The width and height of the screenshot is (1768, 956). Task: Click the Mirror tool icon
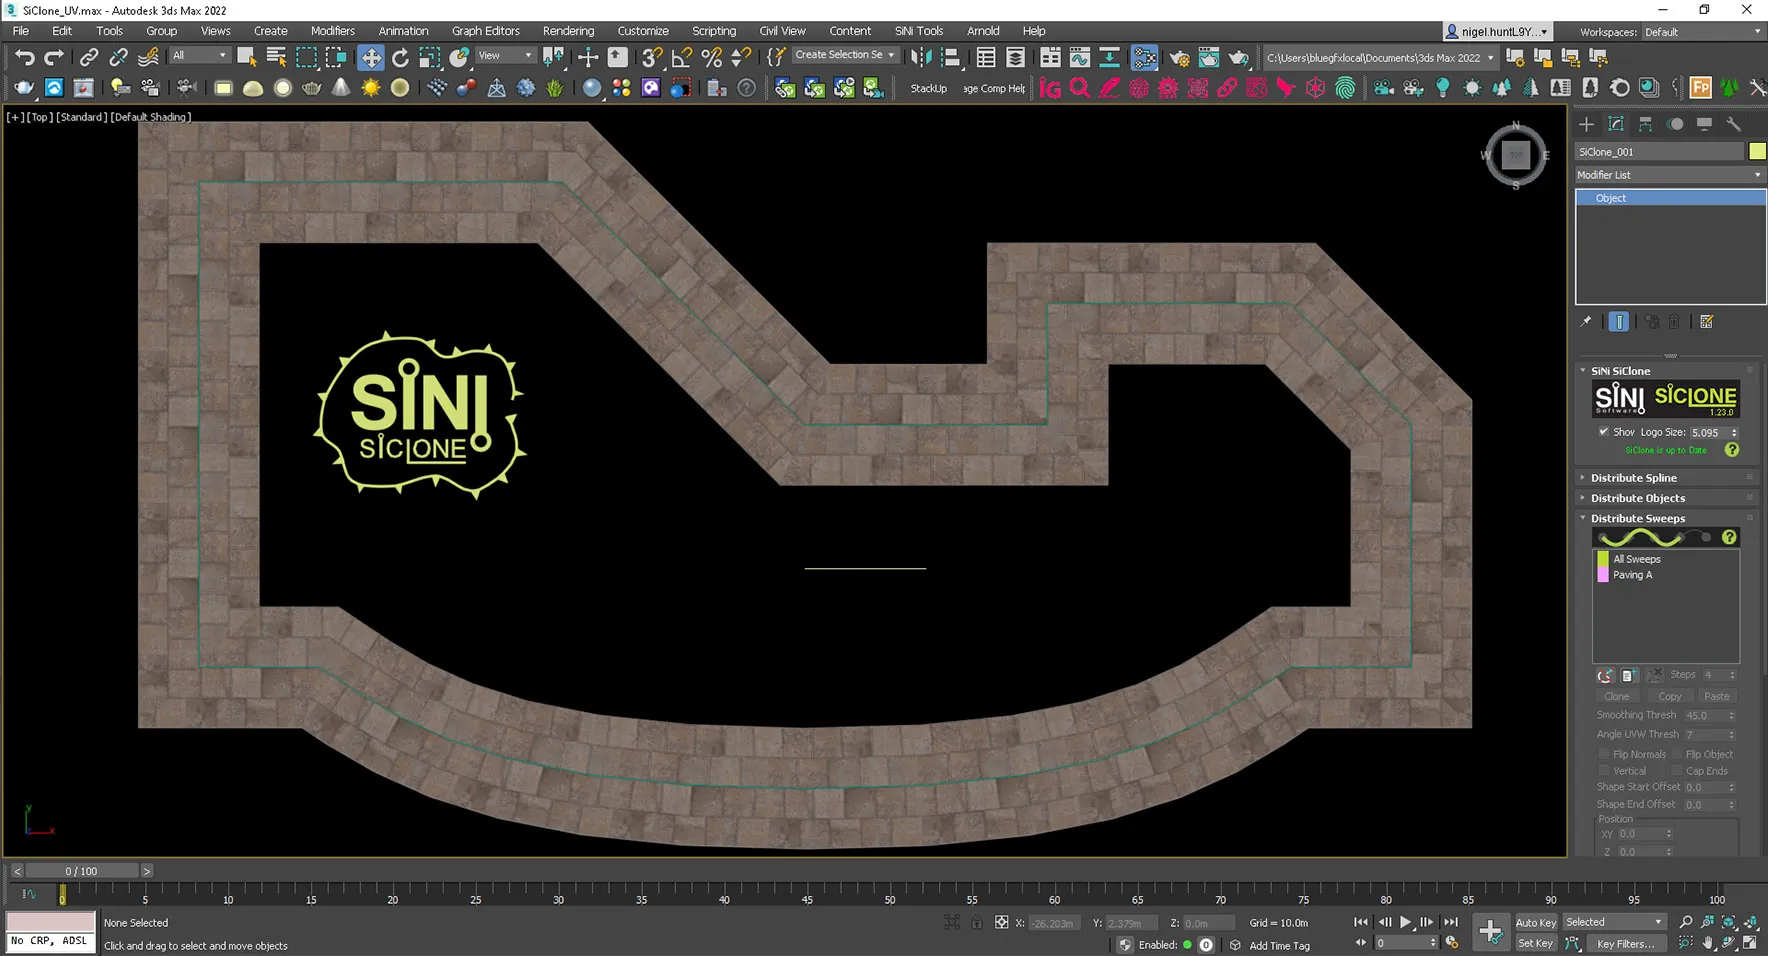921,57
